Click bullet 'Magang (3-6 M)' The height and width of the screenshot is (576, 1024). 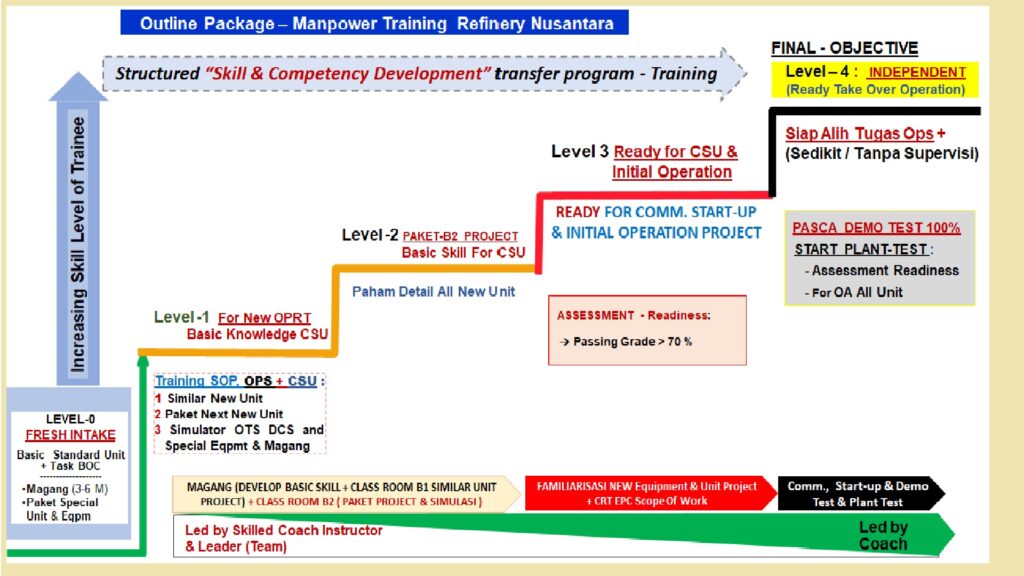pos(65,489)
